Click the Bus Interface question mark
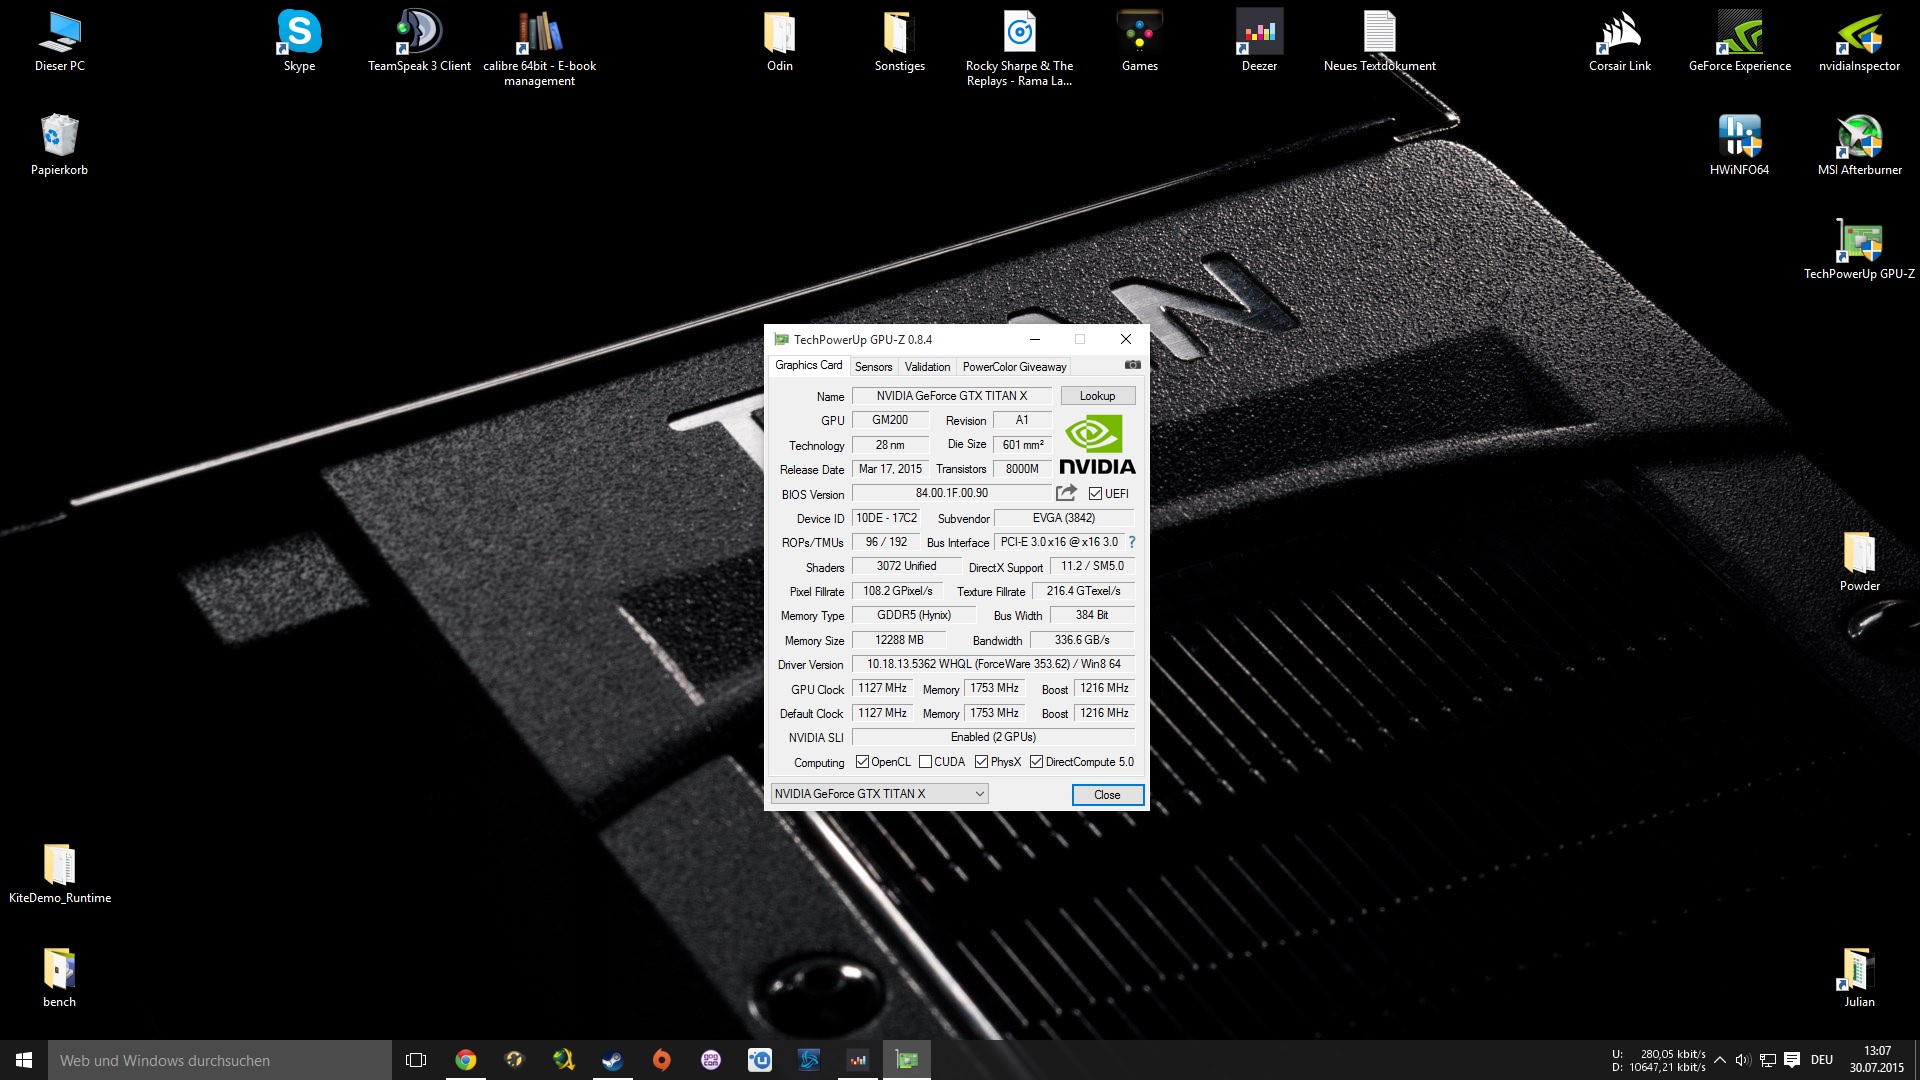1920x1080 pixels. [1132, 542]
